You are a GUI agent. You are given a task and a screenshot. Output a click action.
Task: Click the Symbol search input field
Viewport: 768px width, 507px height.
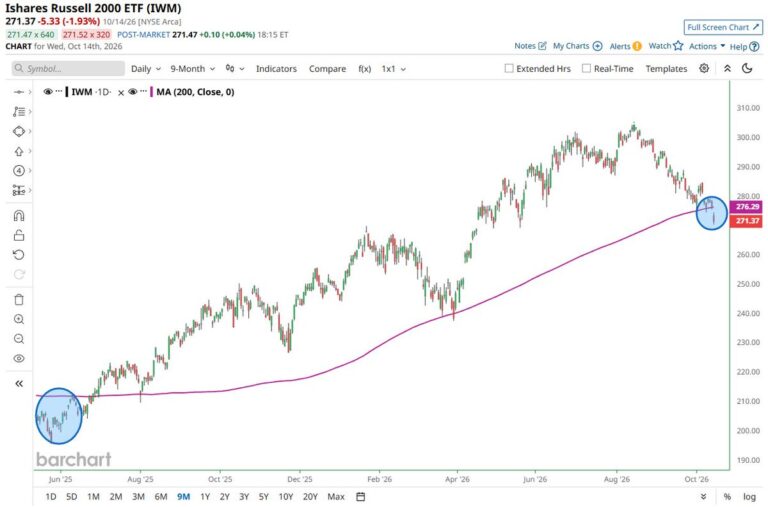(68, 69)
